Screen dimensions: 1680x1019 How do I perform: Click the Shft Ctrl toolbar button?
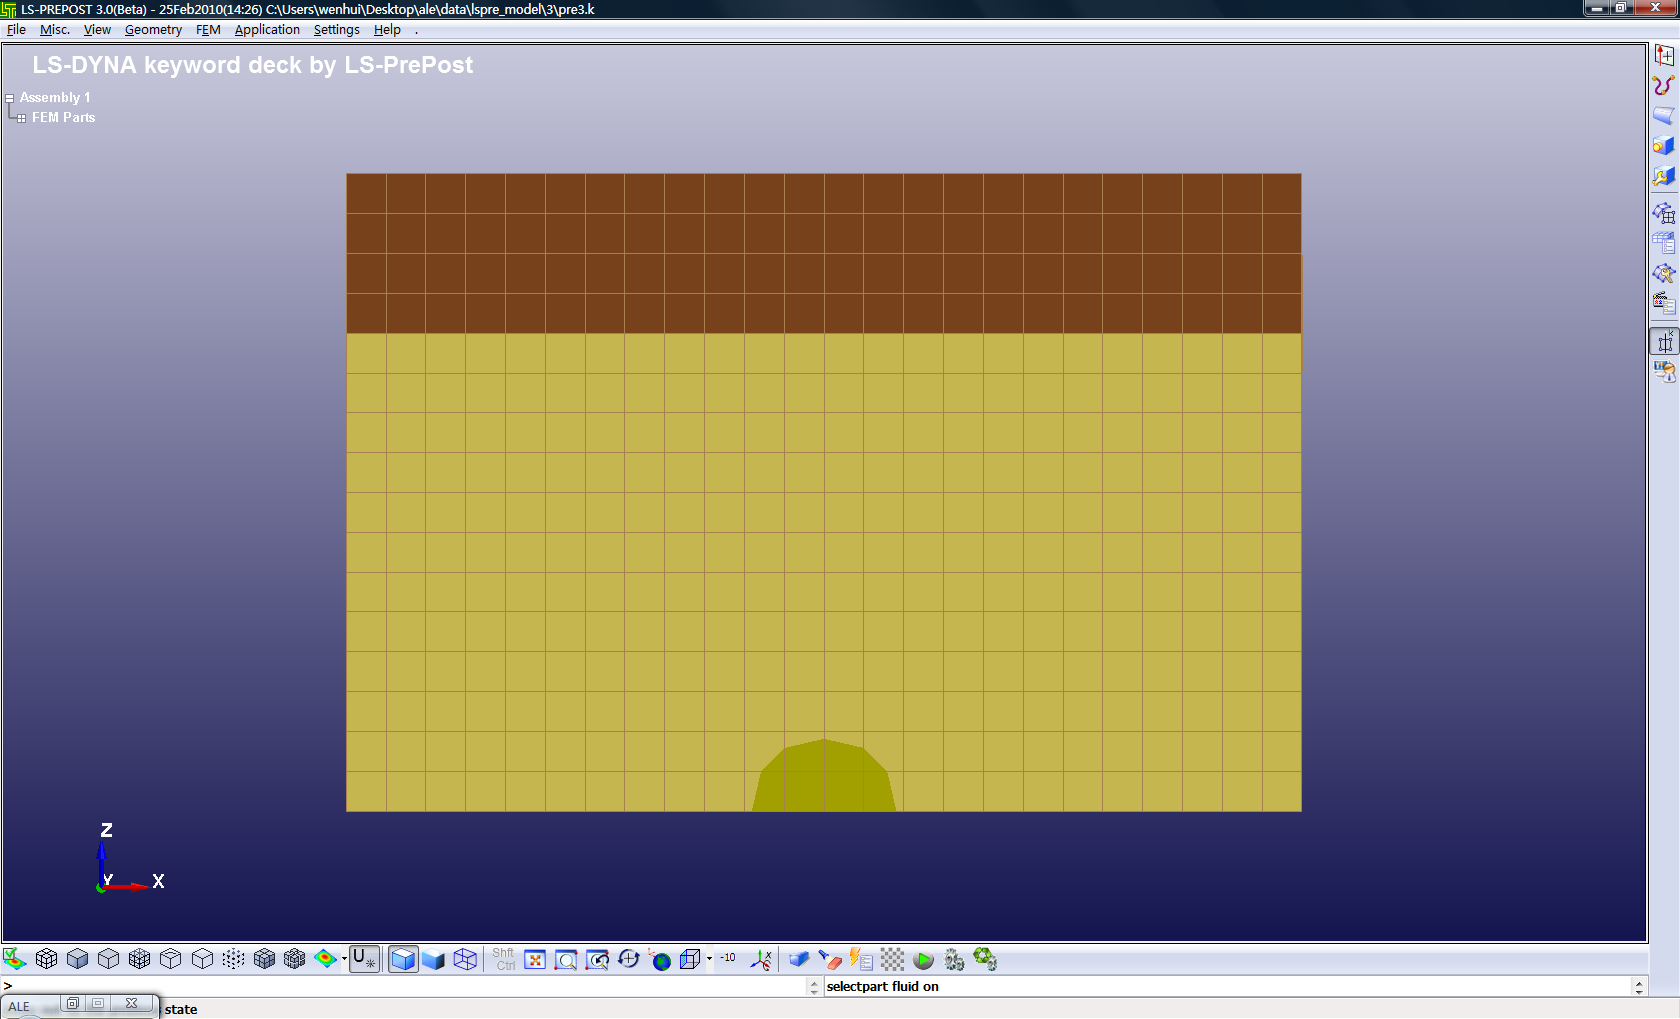tap(504, 960)
